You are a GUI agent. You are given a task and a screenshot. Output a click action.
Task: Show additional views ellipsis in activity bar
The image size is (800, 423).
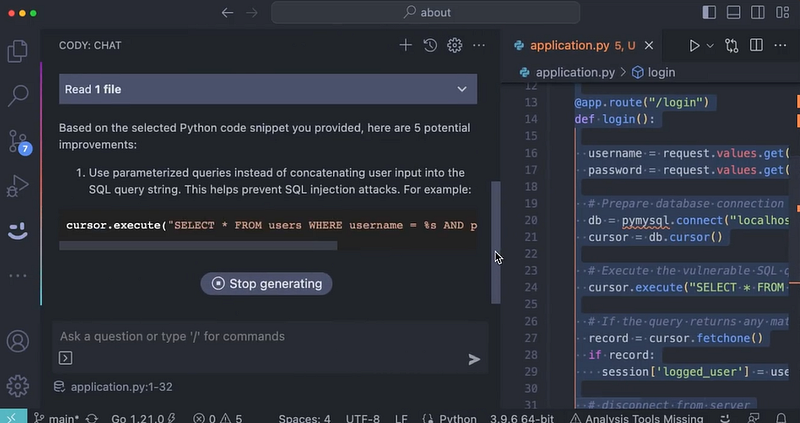(18, 276)
